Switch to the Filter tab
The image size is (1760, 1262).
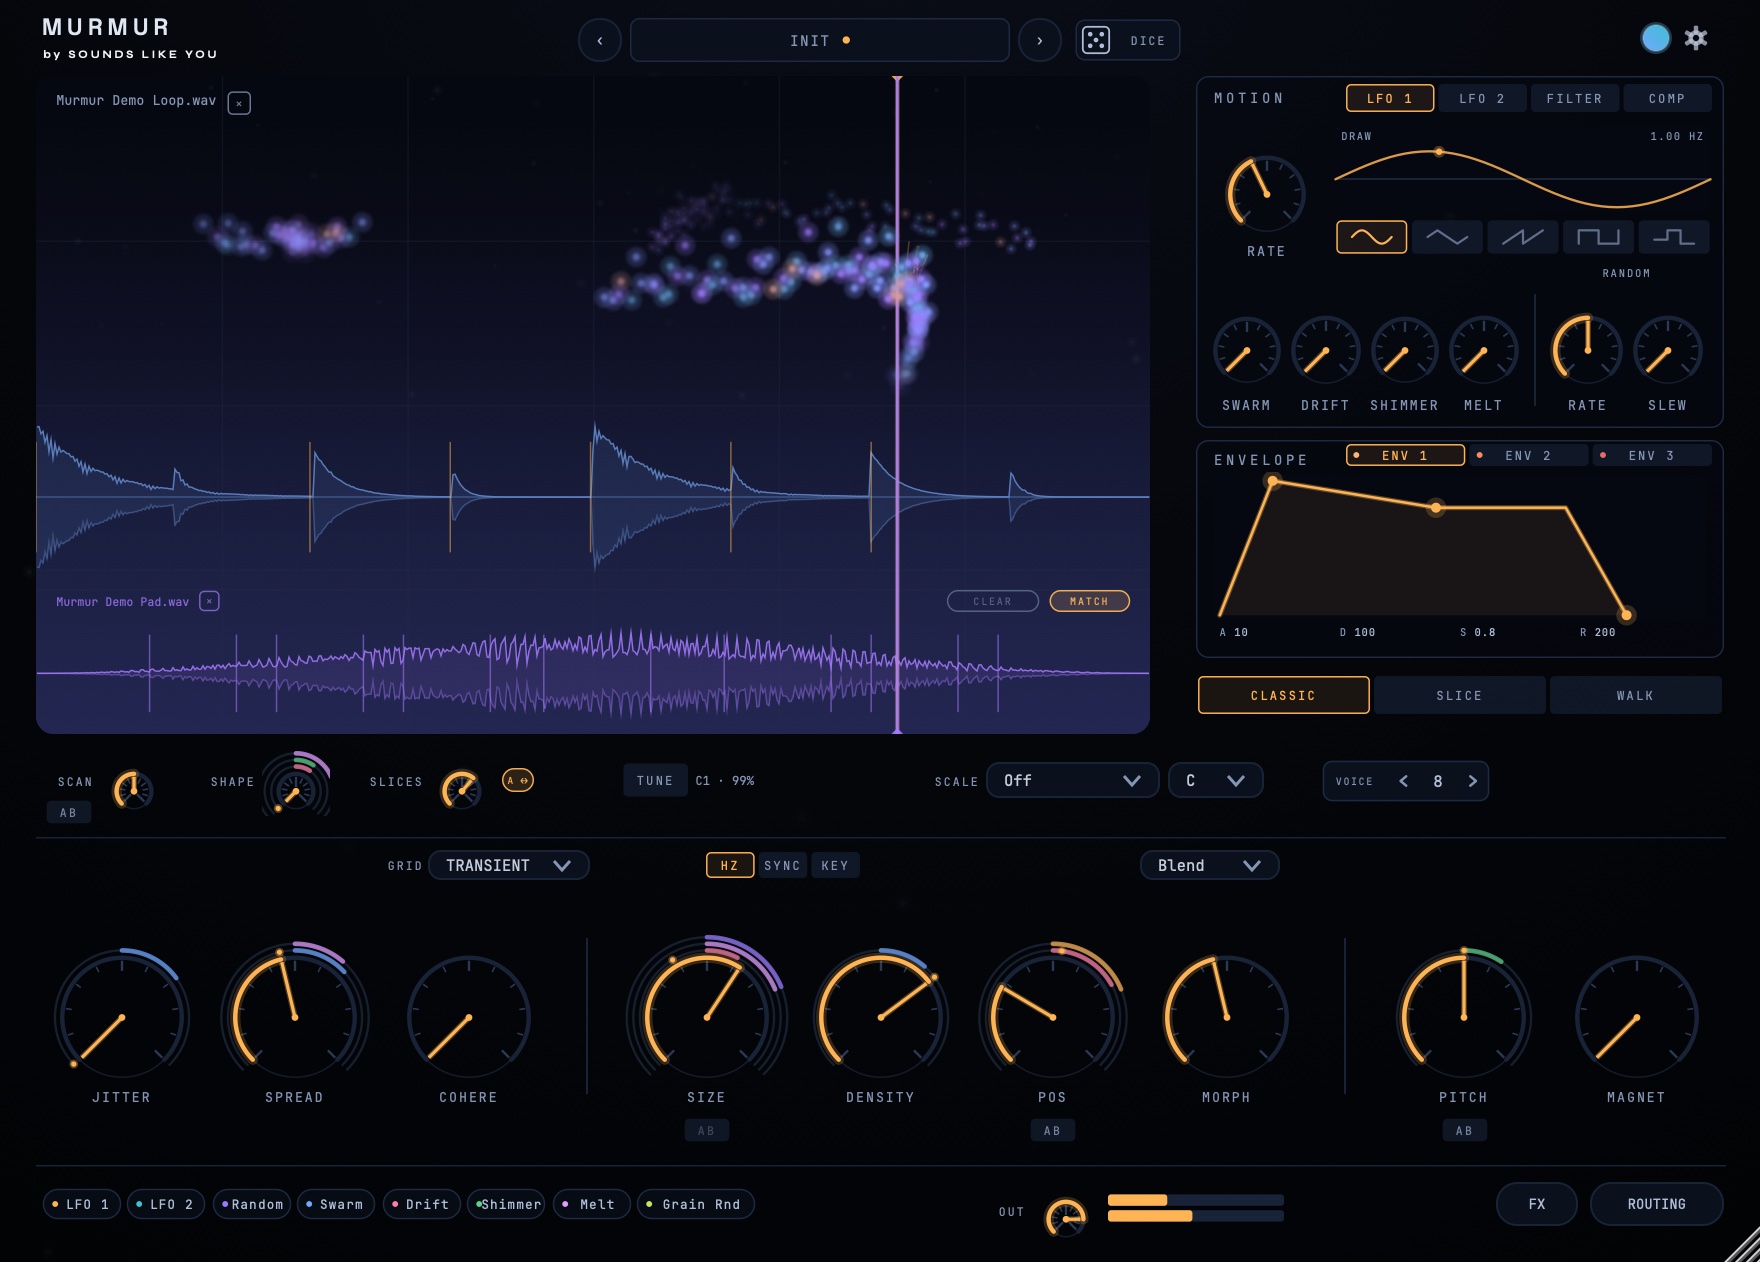(1574, 98)
